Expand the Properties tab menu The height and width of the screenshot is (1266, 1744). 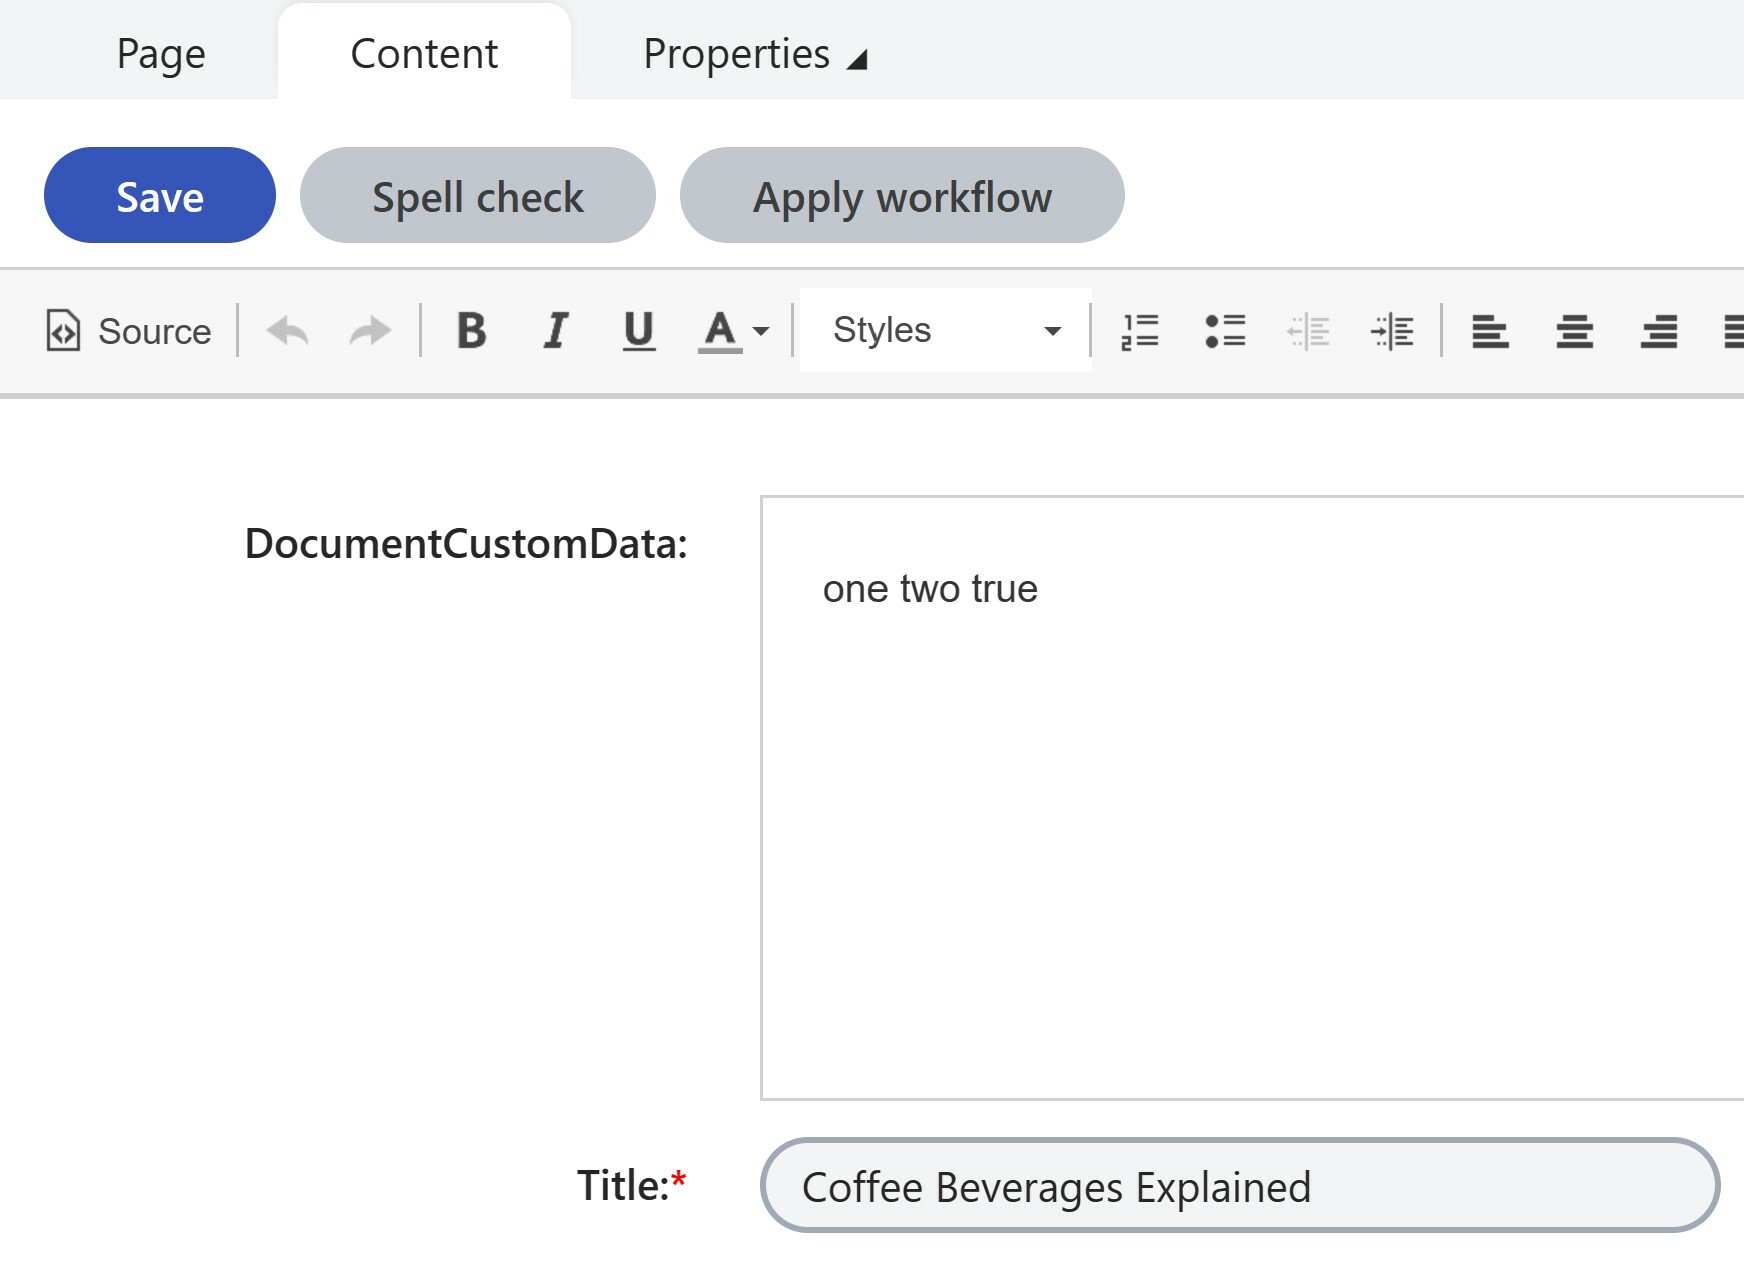click(755, 54)
